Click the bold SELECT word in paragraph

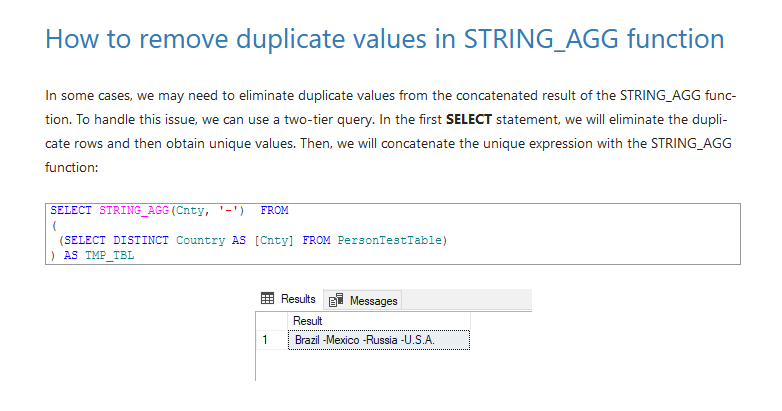coord(469,120)
